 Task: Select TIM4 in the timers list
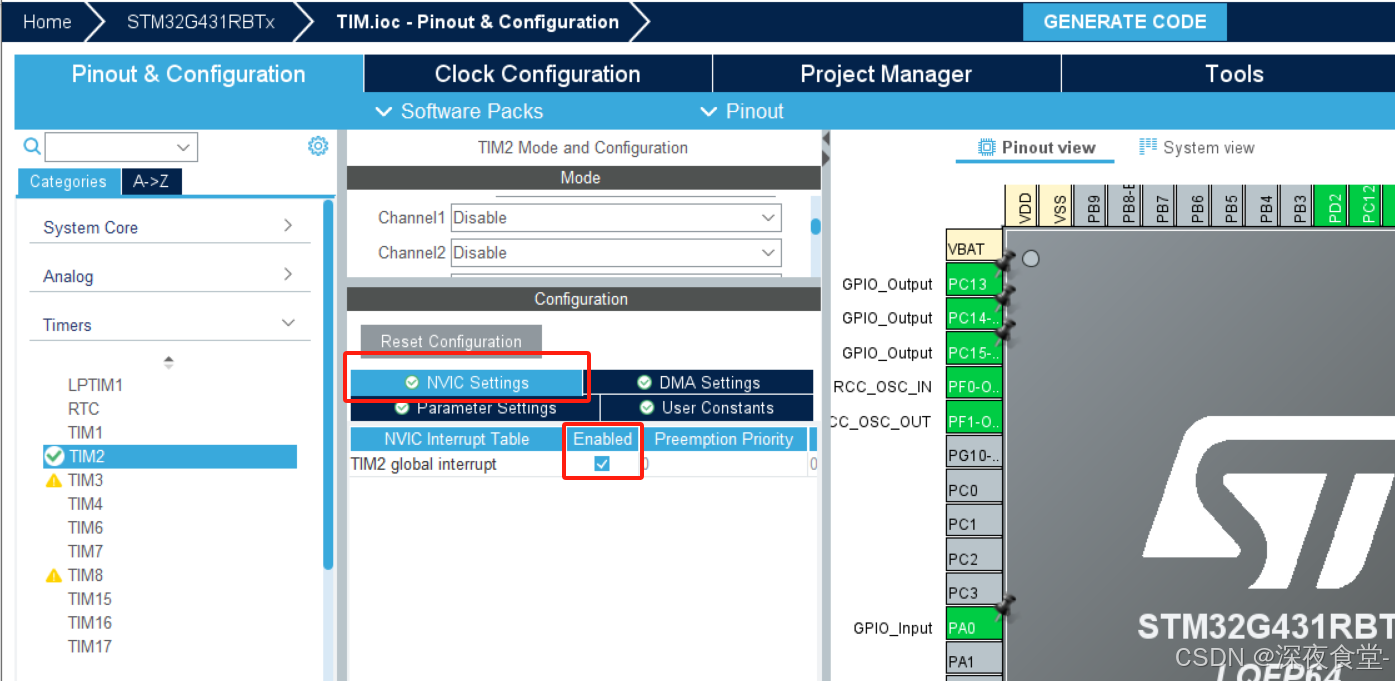tap(85, 504)
